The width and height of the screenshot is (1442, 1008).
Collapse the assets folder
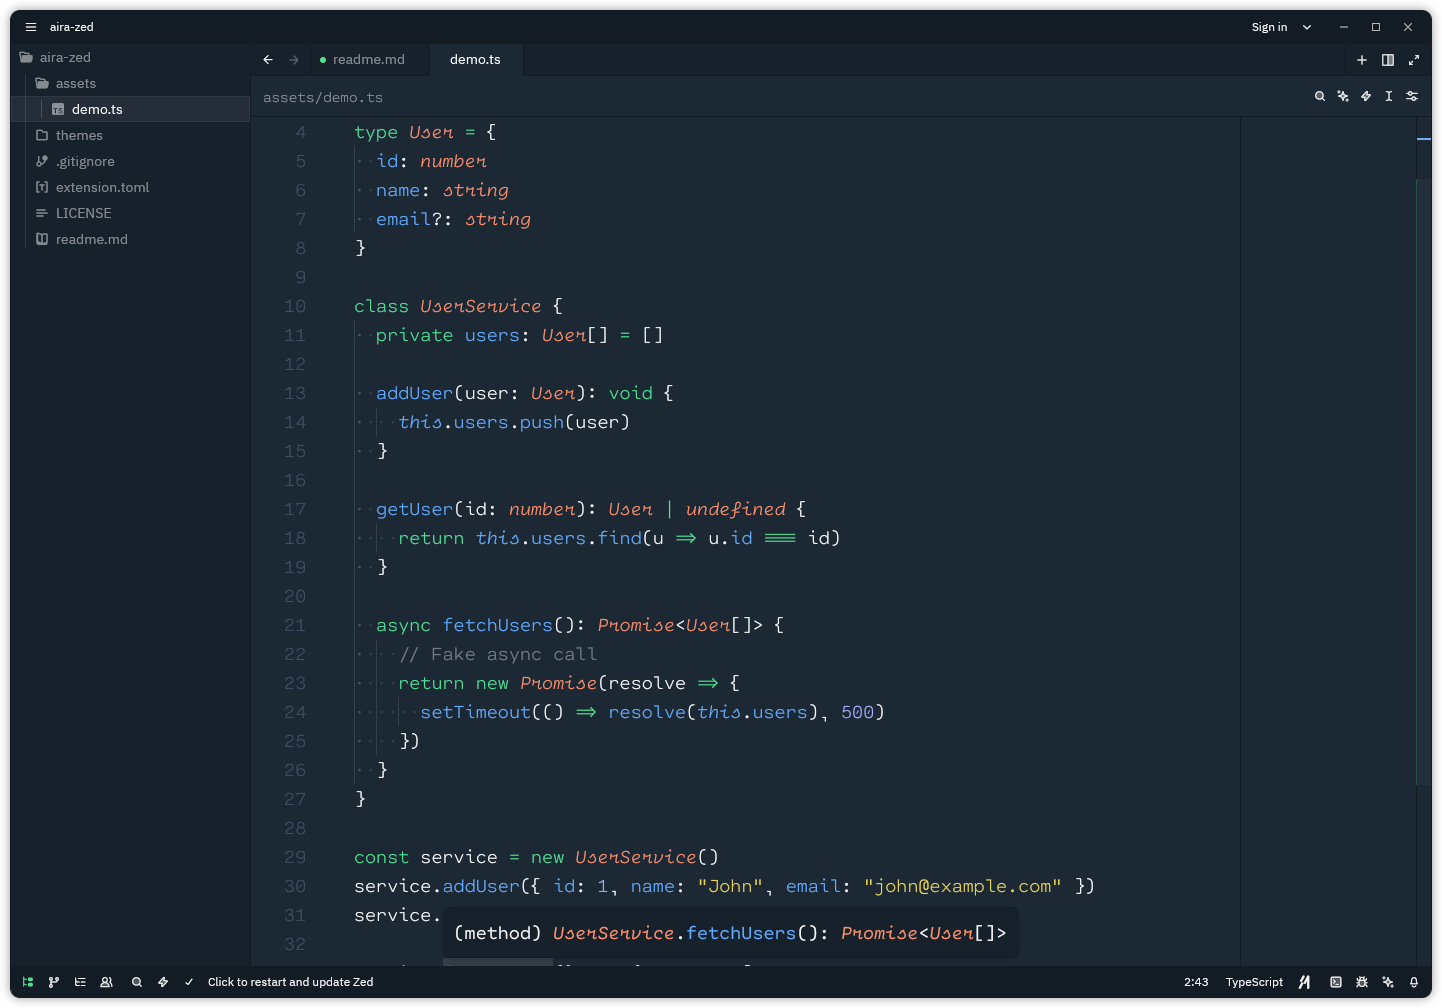pyautogui.click(x=130, y=83)
